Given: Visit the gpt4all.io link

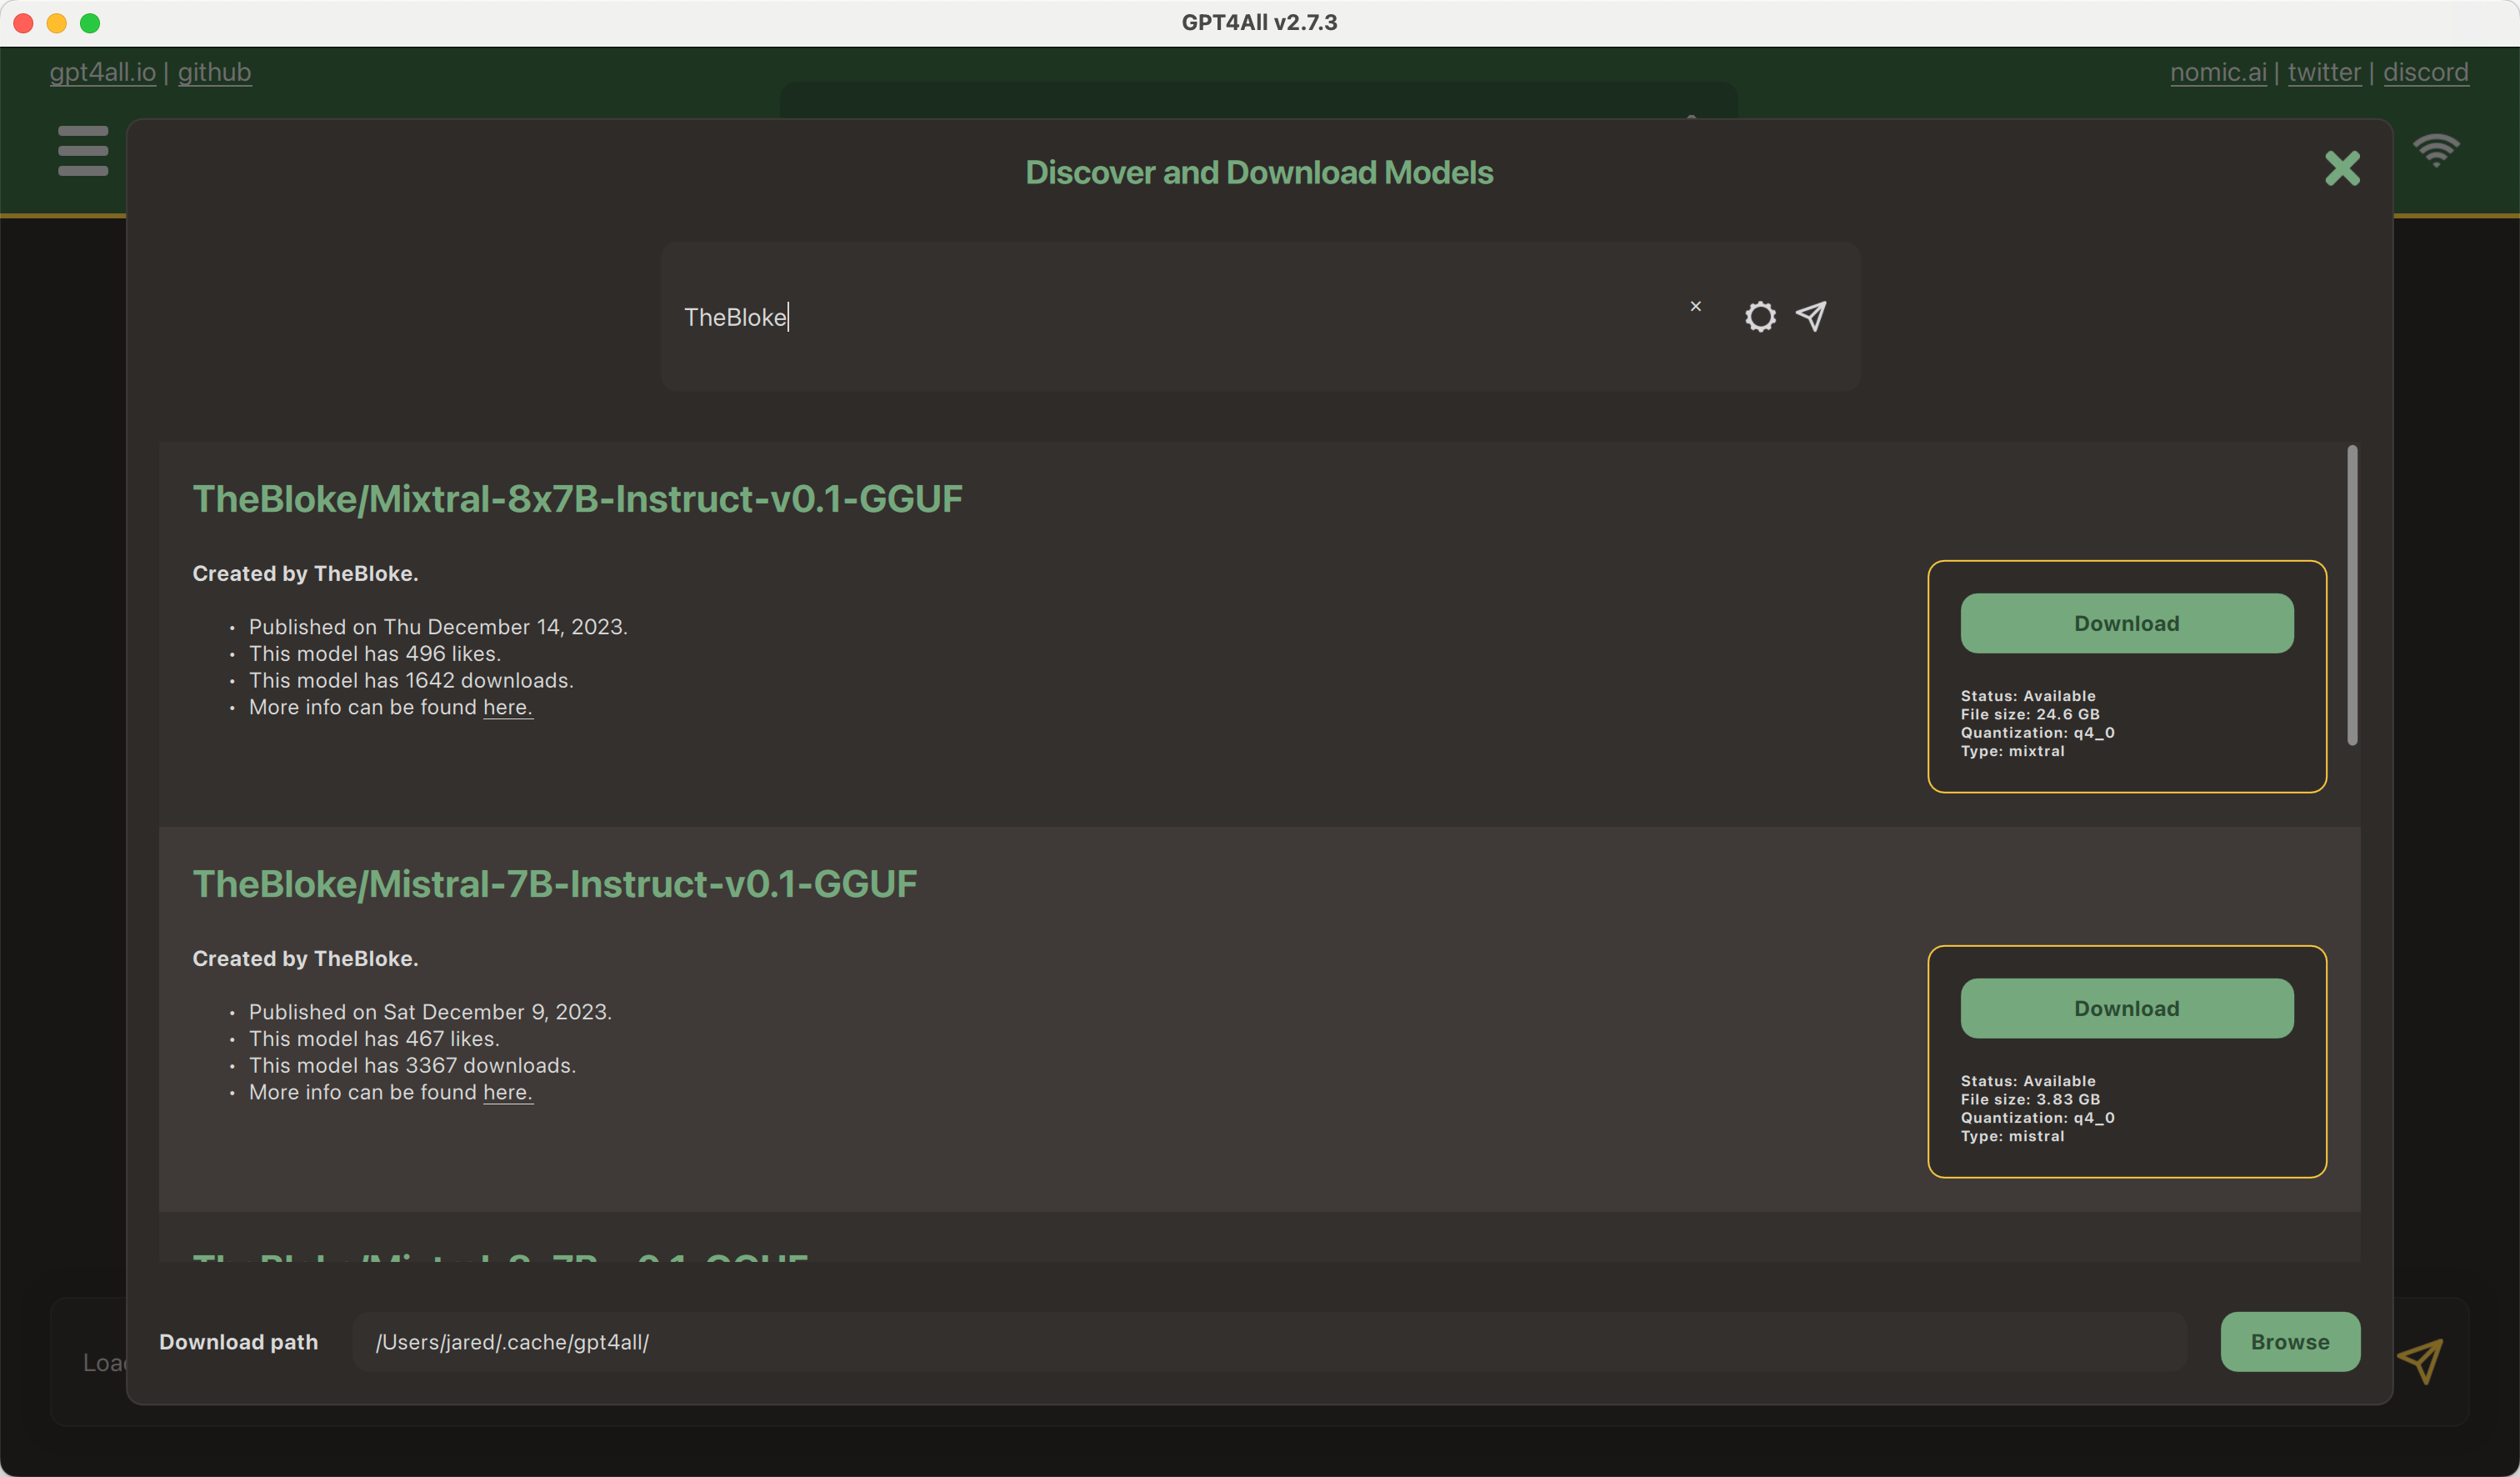Looking at the screenshot, I should click(x=103, y=72).
